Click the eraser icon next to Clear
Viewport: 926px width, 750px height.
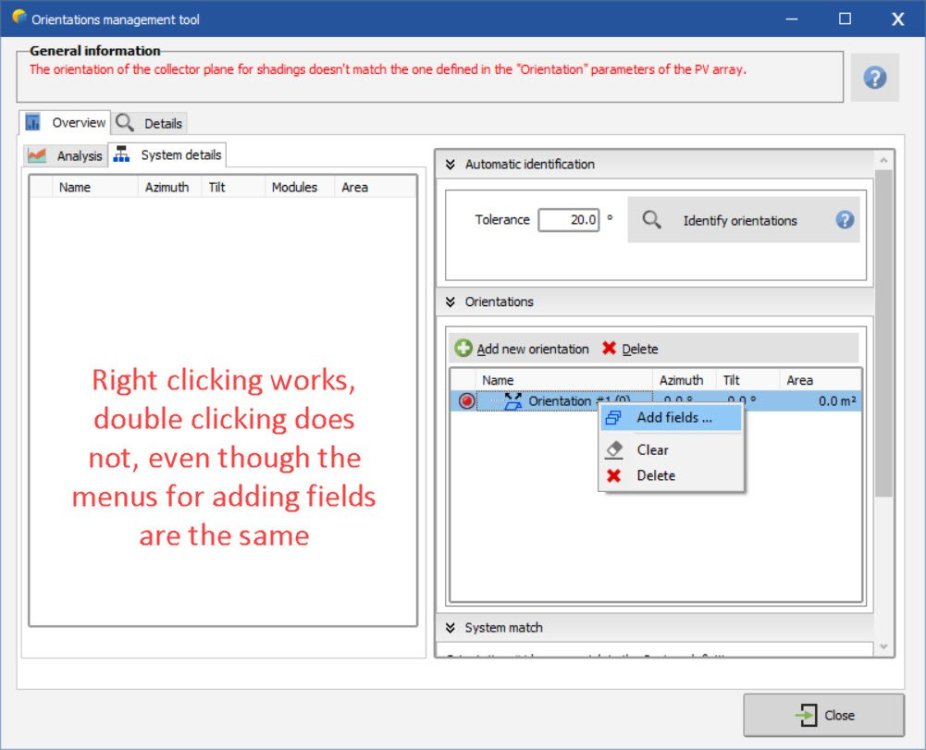614,450
